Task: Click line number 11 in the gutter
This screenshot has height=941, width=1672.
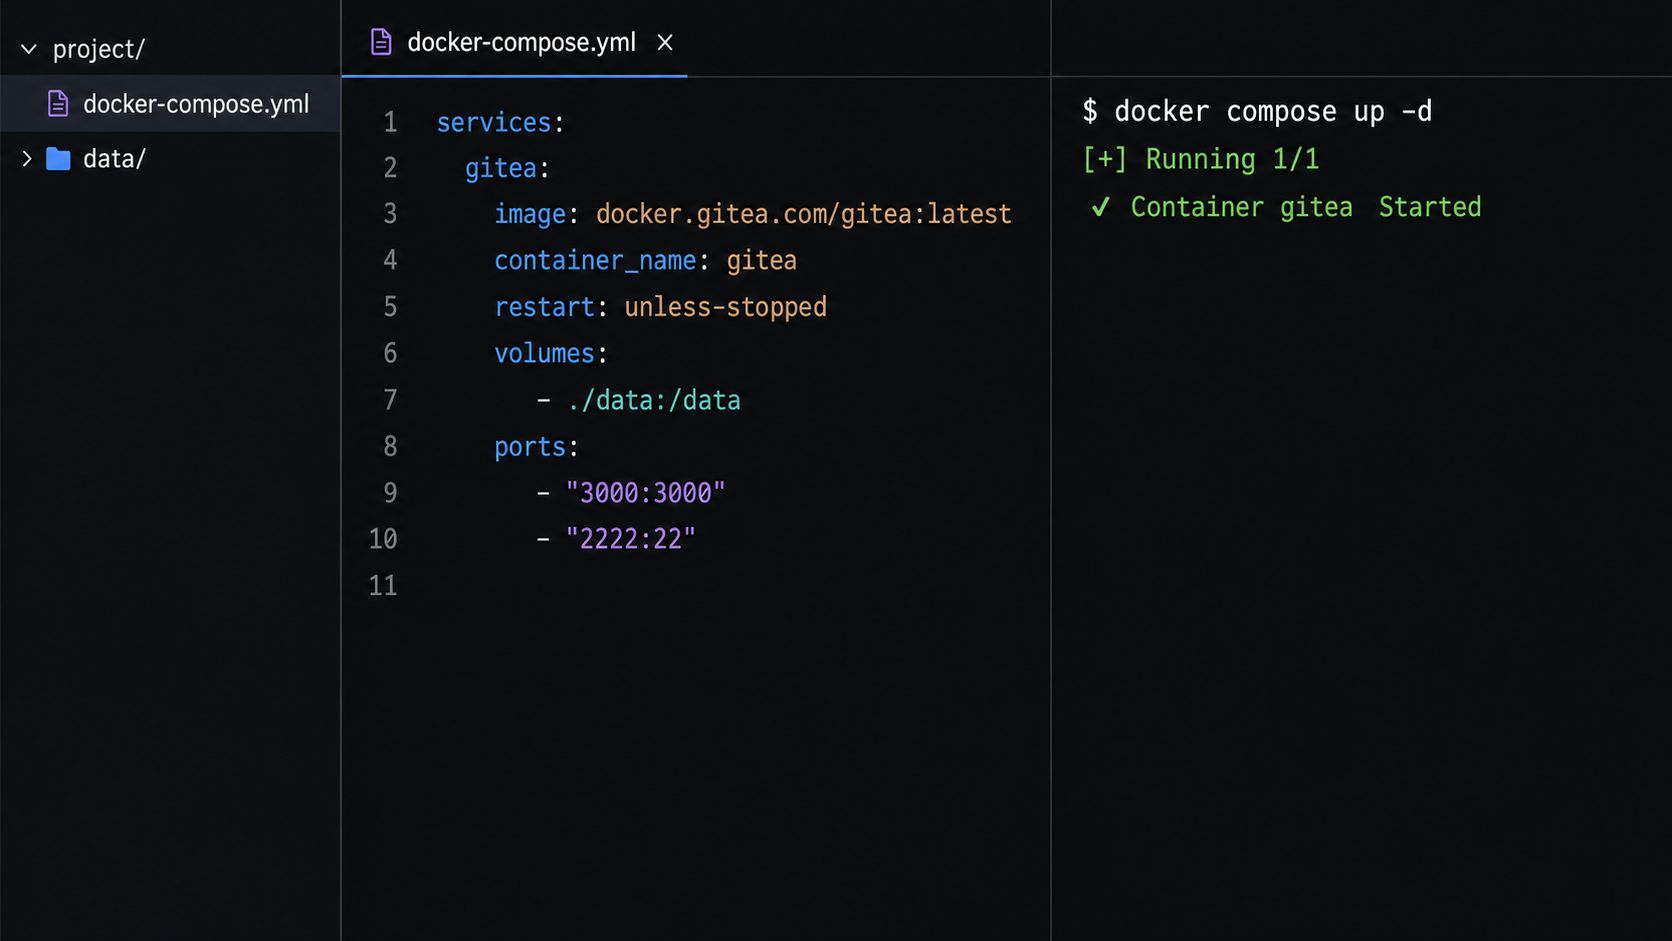Action: tap(383, 585)
